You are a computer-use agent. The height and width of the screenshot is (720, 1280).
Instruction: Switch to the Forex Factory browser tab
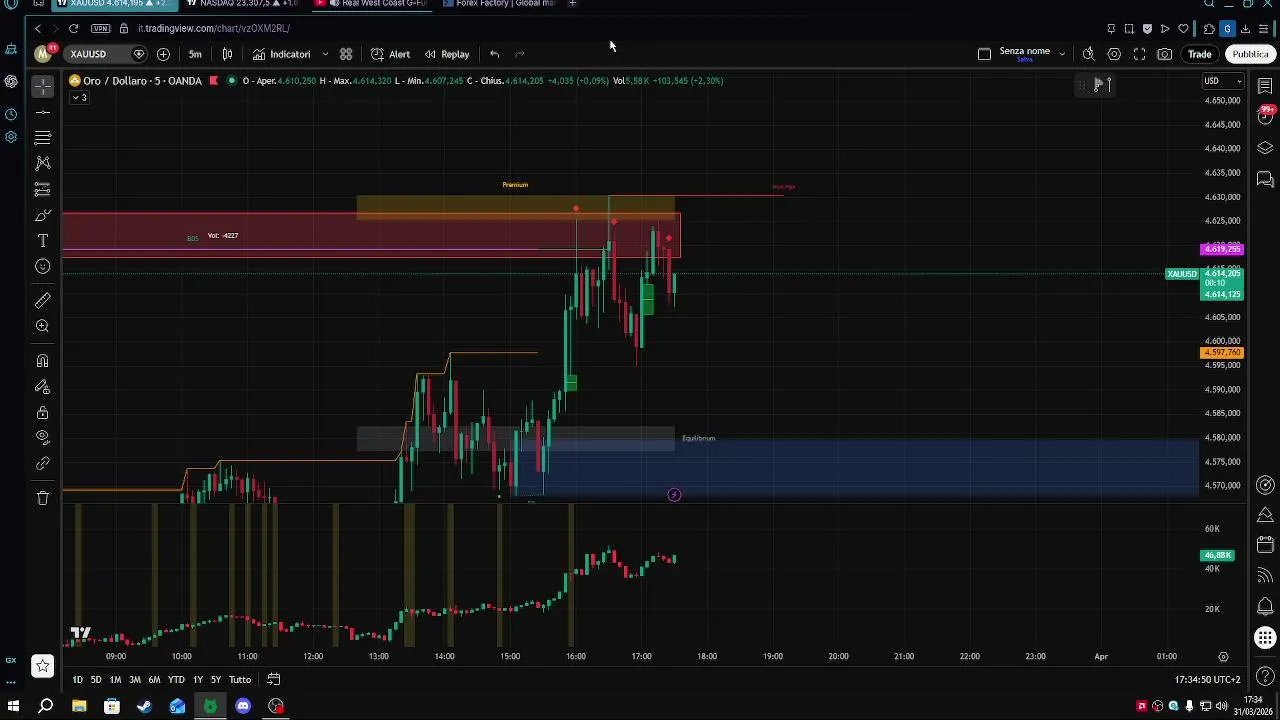click(500, 4)
